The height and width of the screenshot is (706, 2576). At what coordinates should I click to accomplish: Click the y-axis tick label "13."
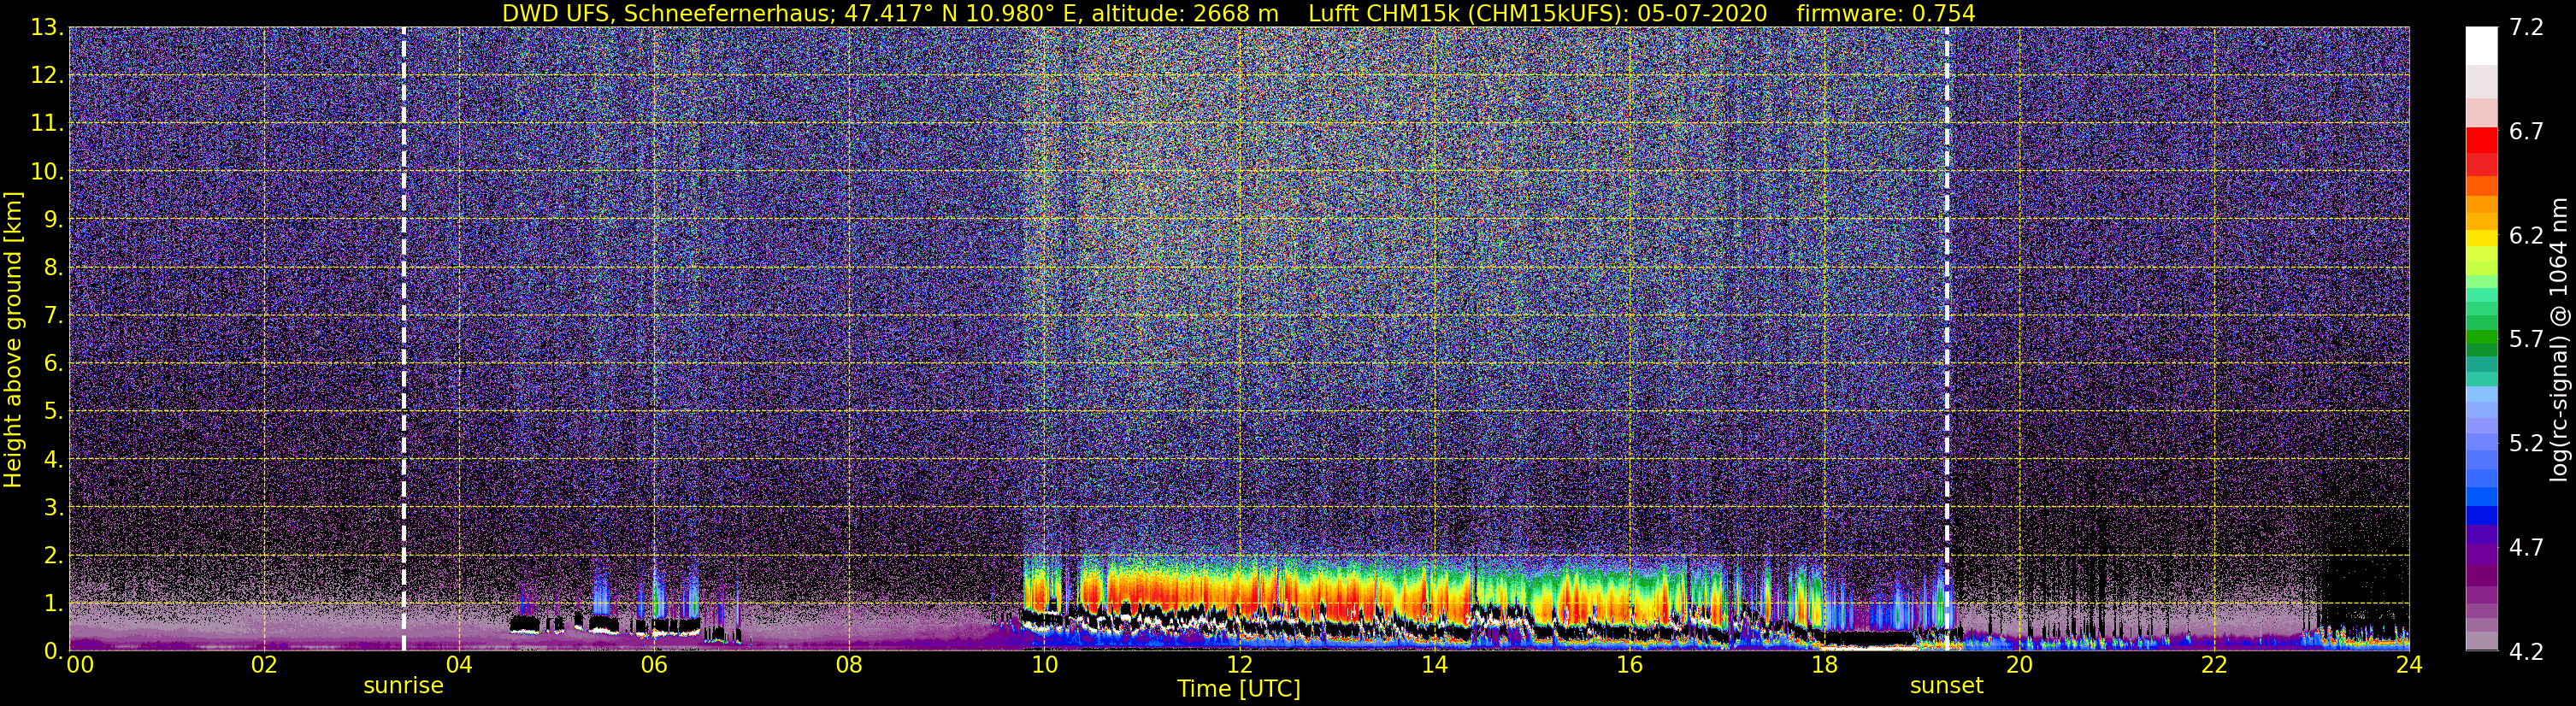click(46, 28)
